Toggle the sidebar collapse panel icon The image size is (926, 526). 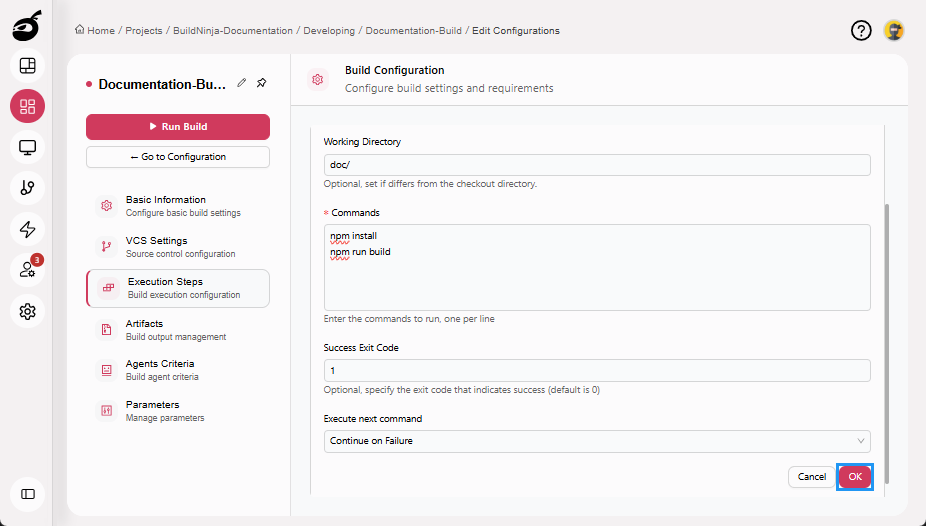27,494
